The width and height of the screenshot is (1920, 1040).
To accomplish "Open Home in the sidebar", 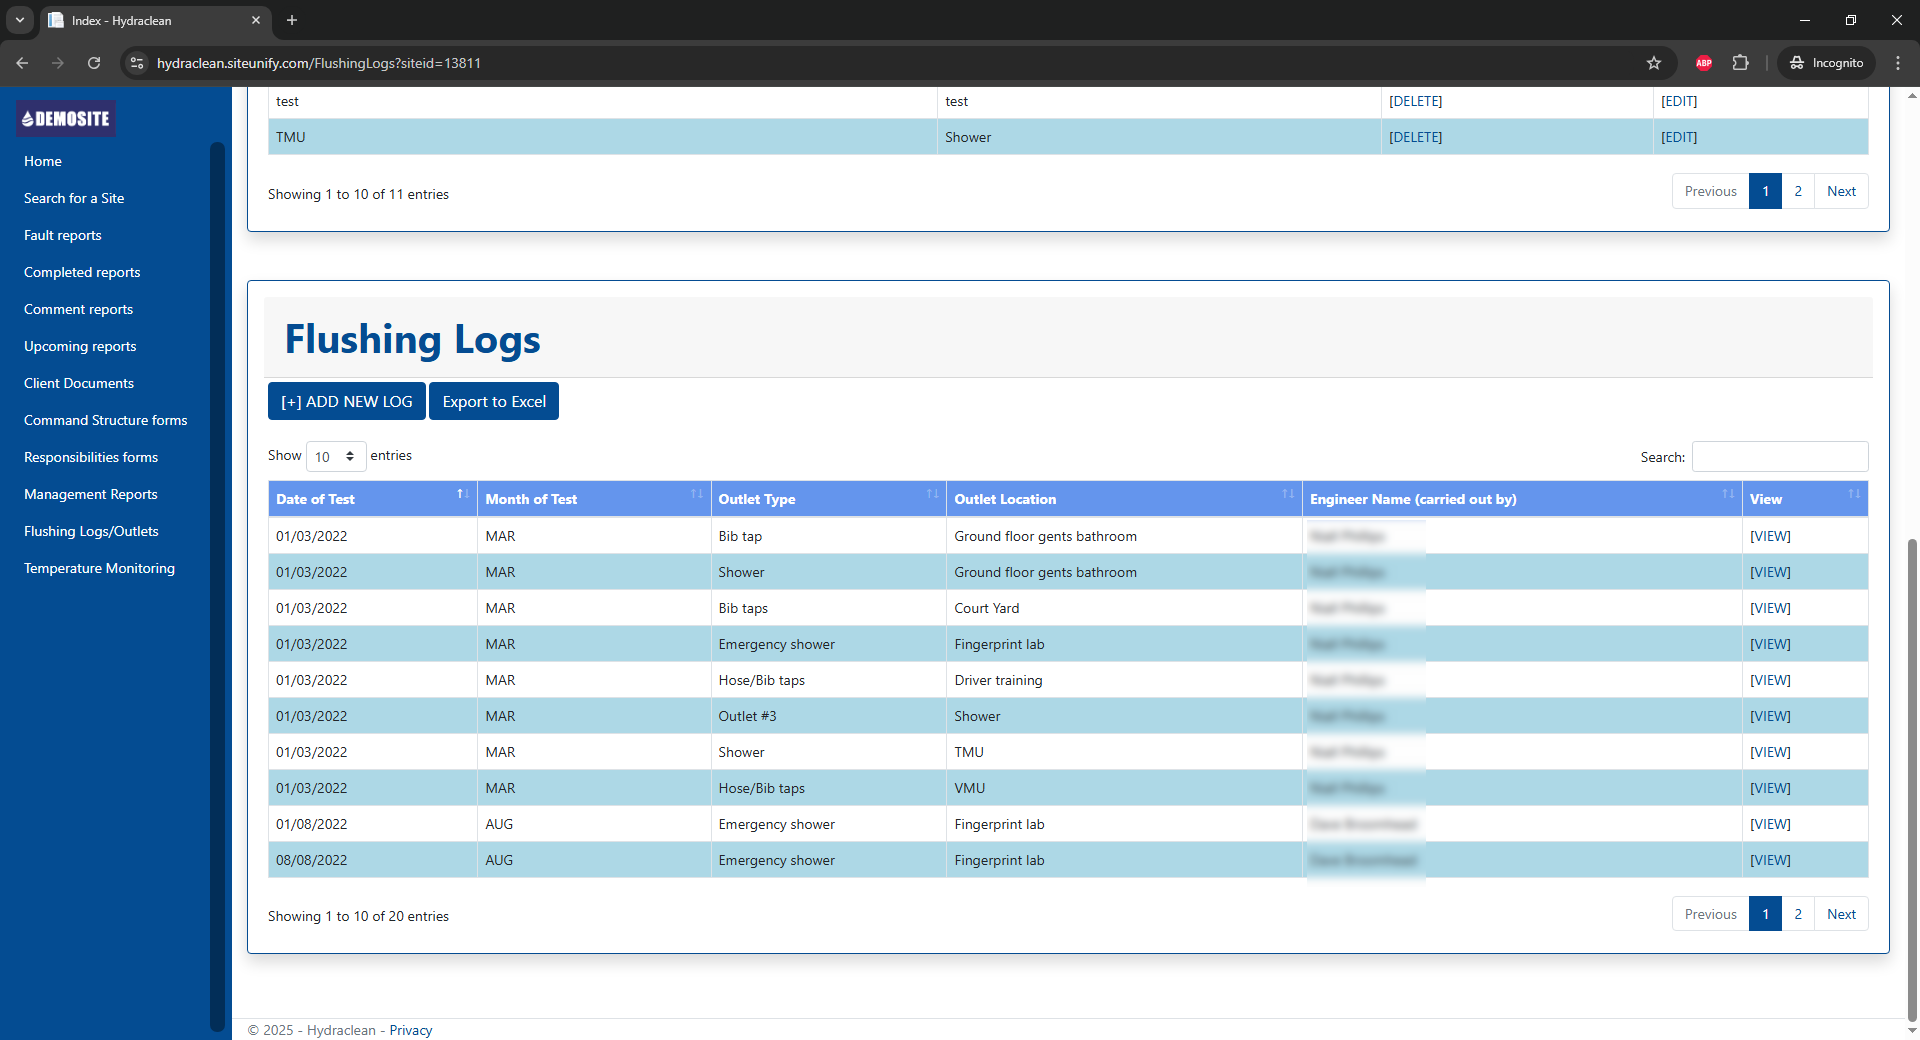I will click(x=43, y=161).
